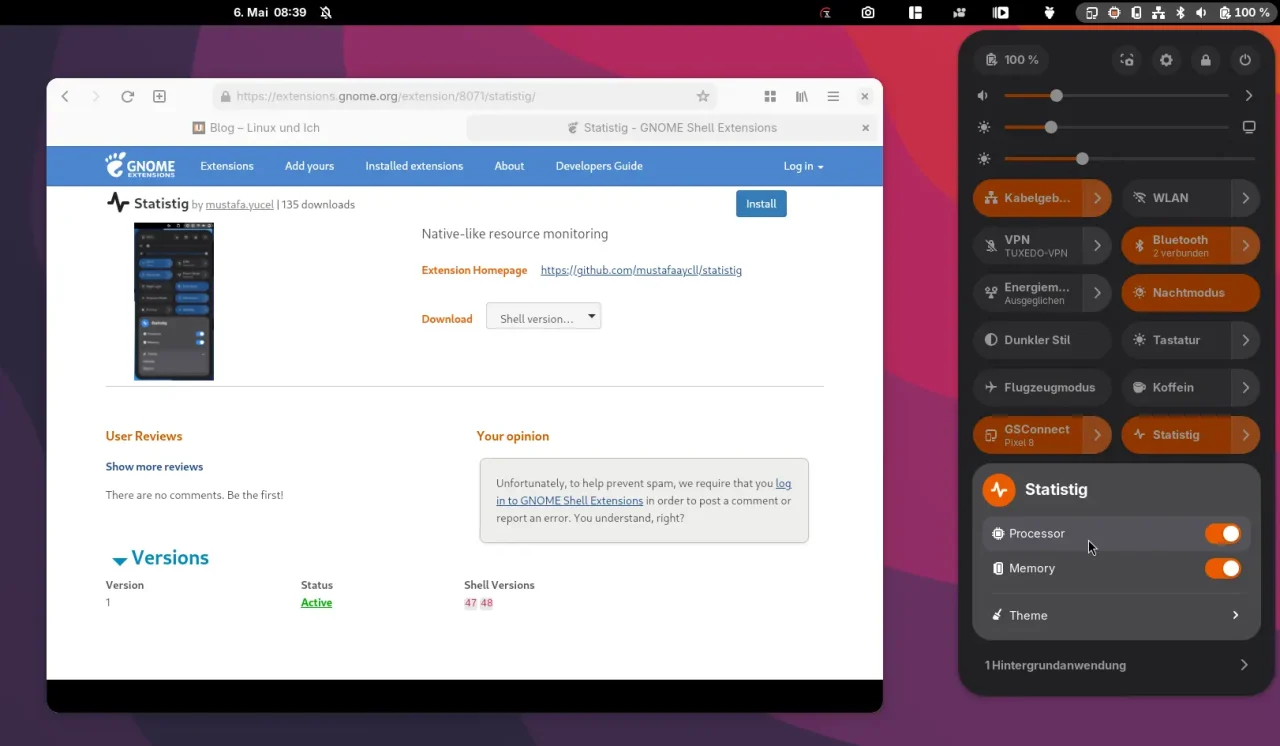Click the settings gear in quick settings

click(1166, 60)
